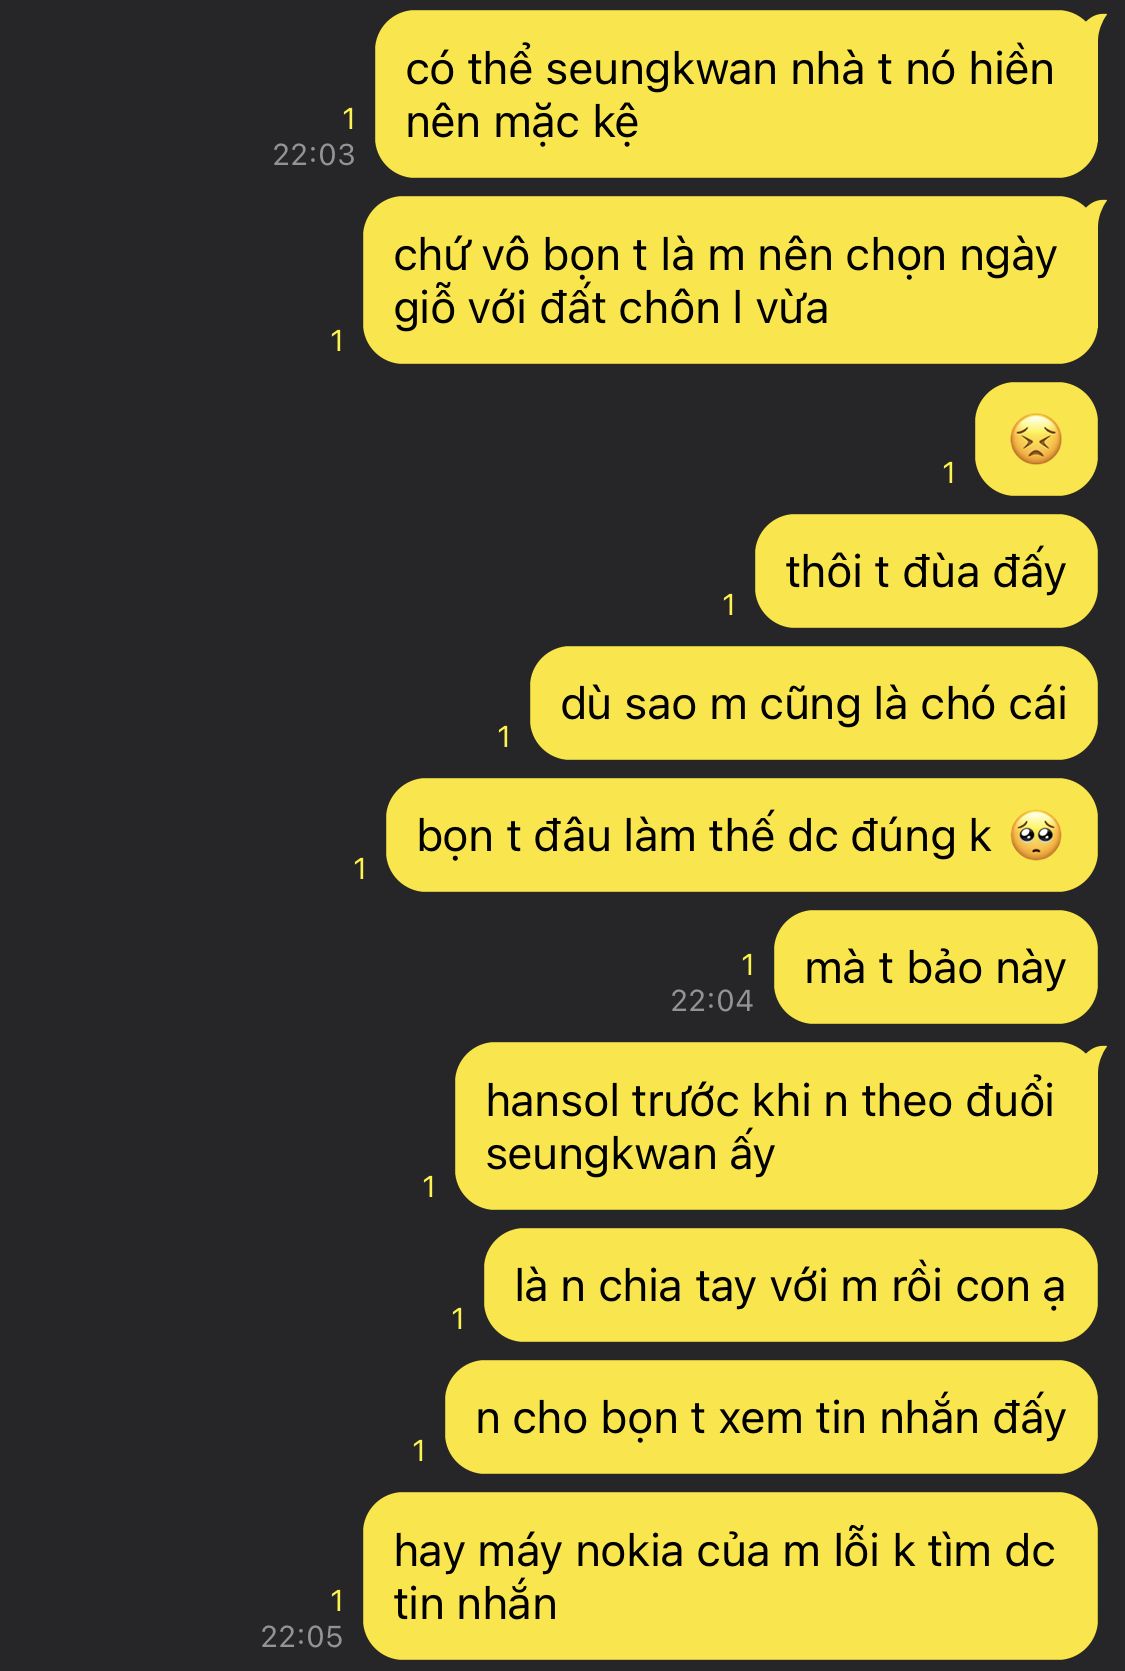Tap the 22:05 timestamp

(302, 1636)
